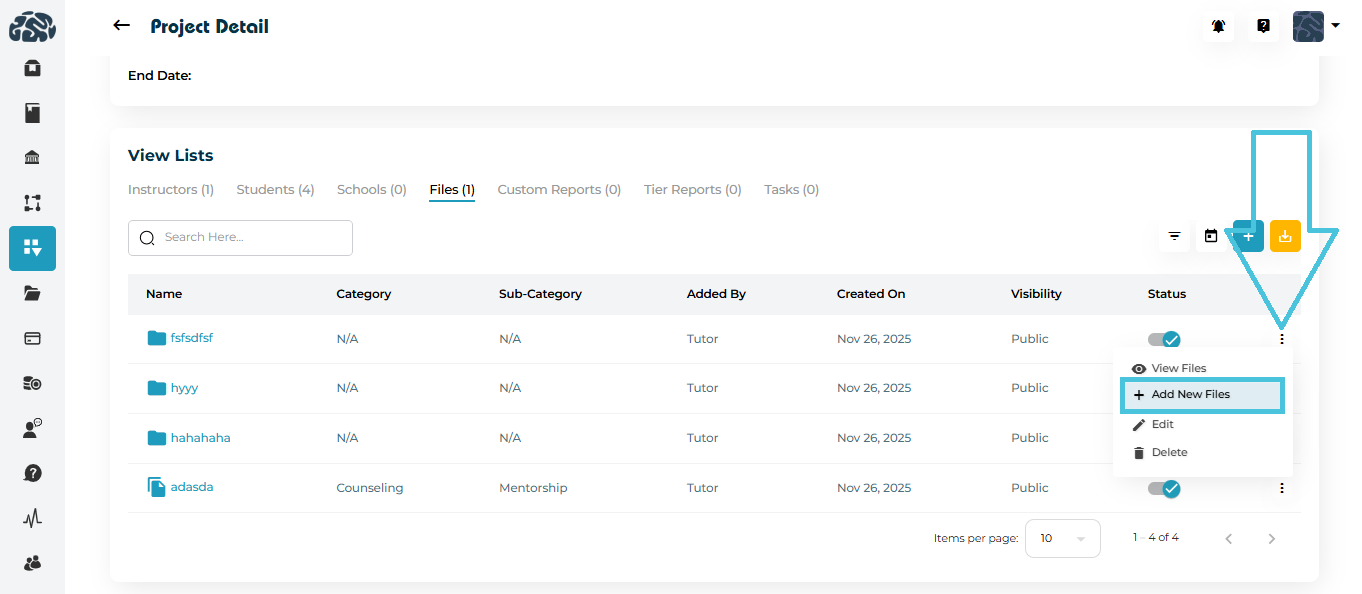The width and height of the screenshot is (1362, 594).
Task: Click the yellow download button
Action: 1285,237
